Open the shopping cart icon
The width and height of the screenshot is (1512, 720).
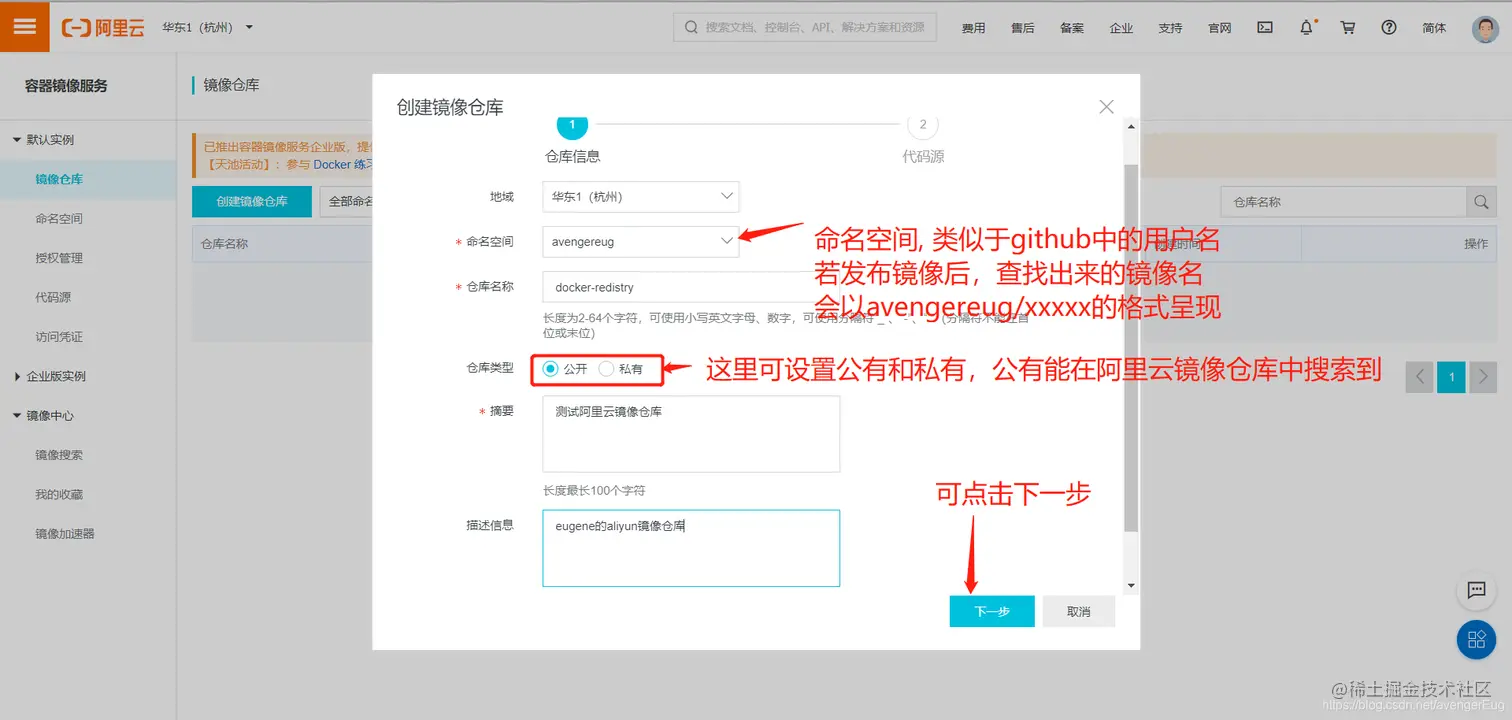(1347, 27)
